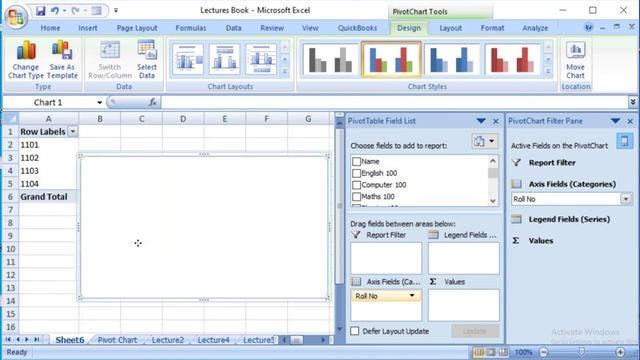Expand the Chart Styles gallery
This screenshot has width=640, height=360.
point(548,72)
